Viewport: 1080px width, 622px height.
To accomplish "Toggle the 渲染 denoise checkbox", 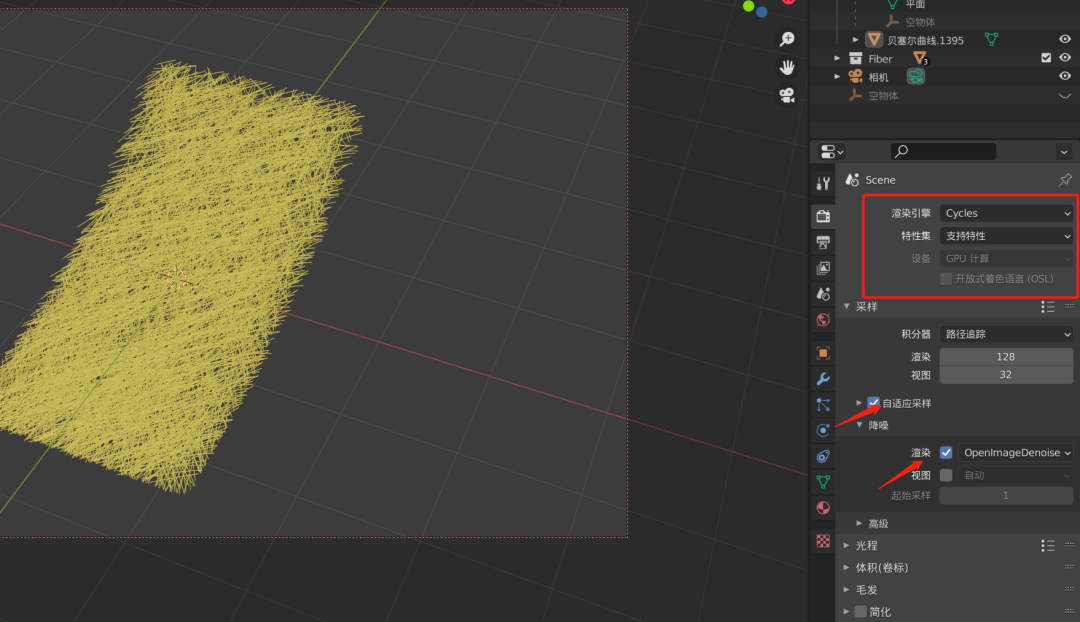I will point(946,453).
